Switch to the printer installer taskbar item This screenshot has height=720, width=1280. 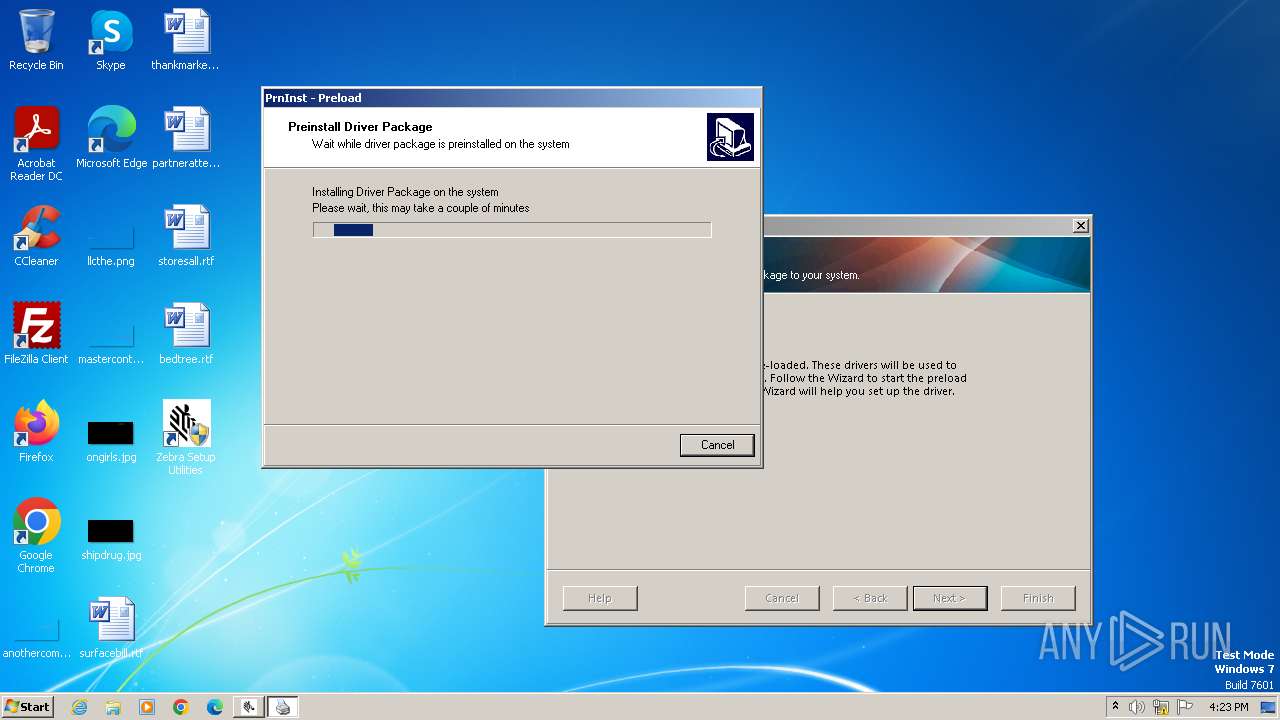tap(283, 707)
